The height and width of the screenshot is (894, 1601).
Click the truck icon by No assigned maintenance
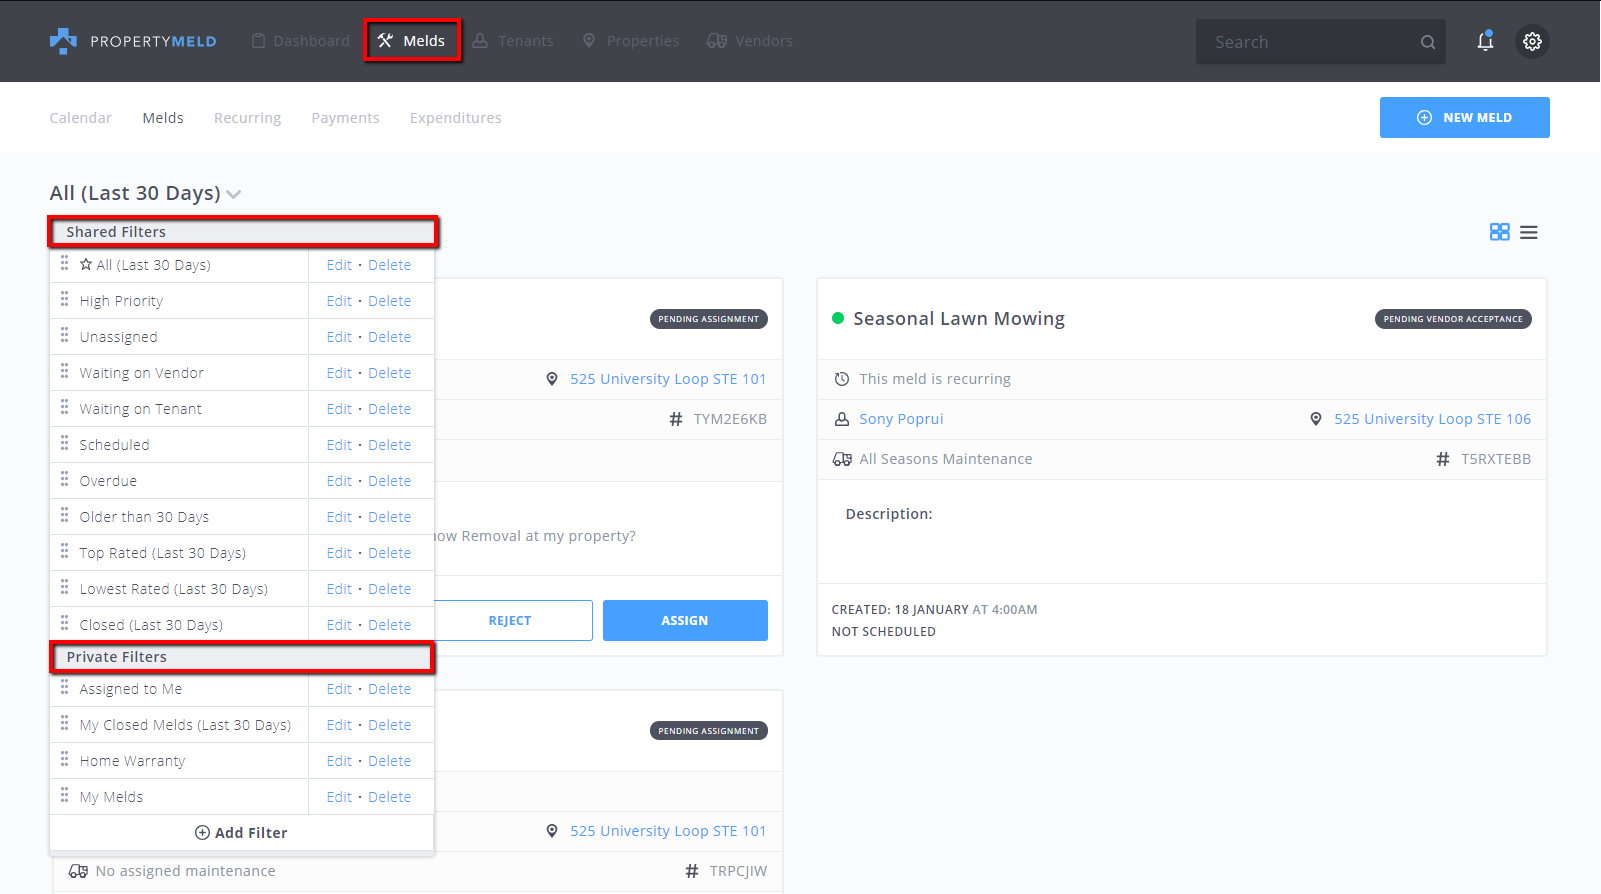[x=78, y=871]
